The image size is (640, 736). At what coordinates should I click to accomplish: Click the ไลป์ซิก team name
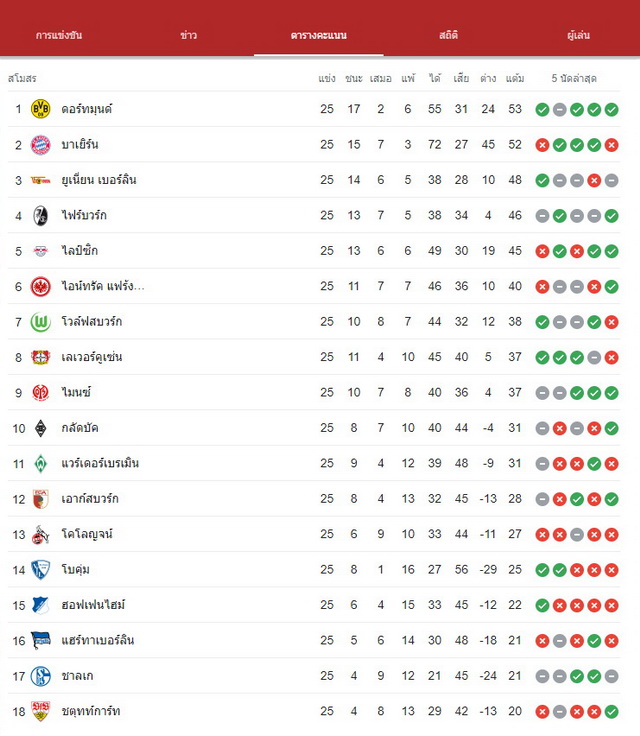point(79,251)
